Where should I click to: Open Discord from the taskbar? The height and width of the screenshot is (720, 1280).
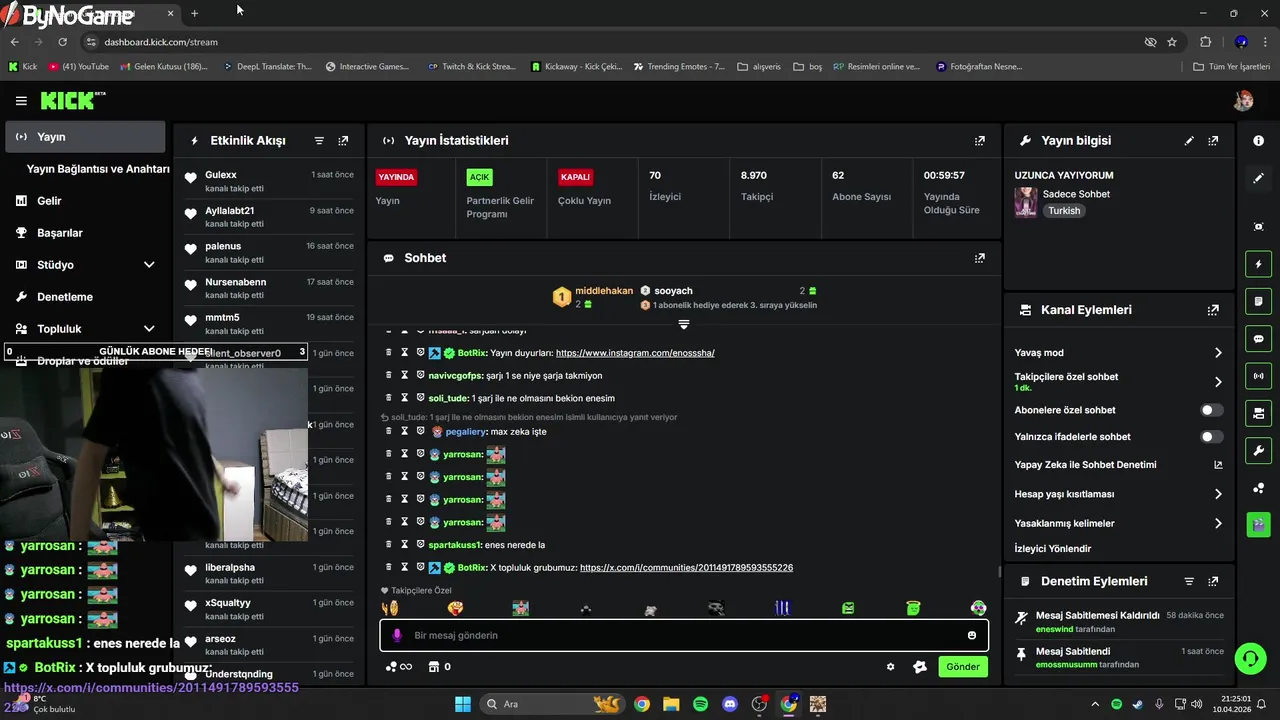tap(730, 704)
